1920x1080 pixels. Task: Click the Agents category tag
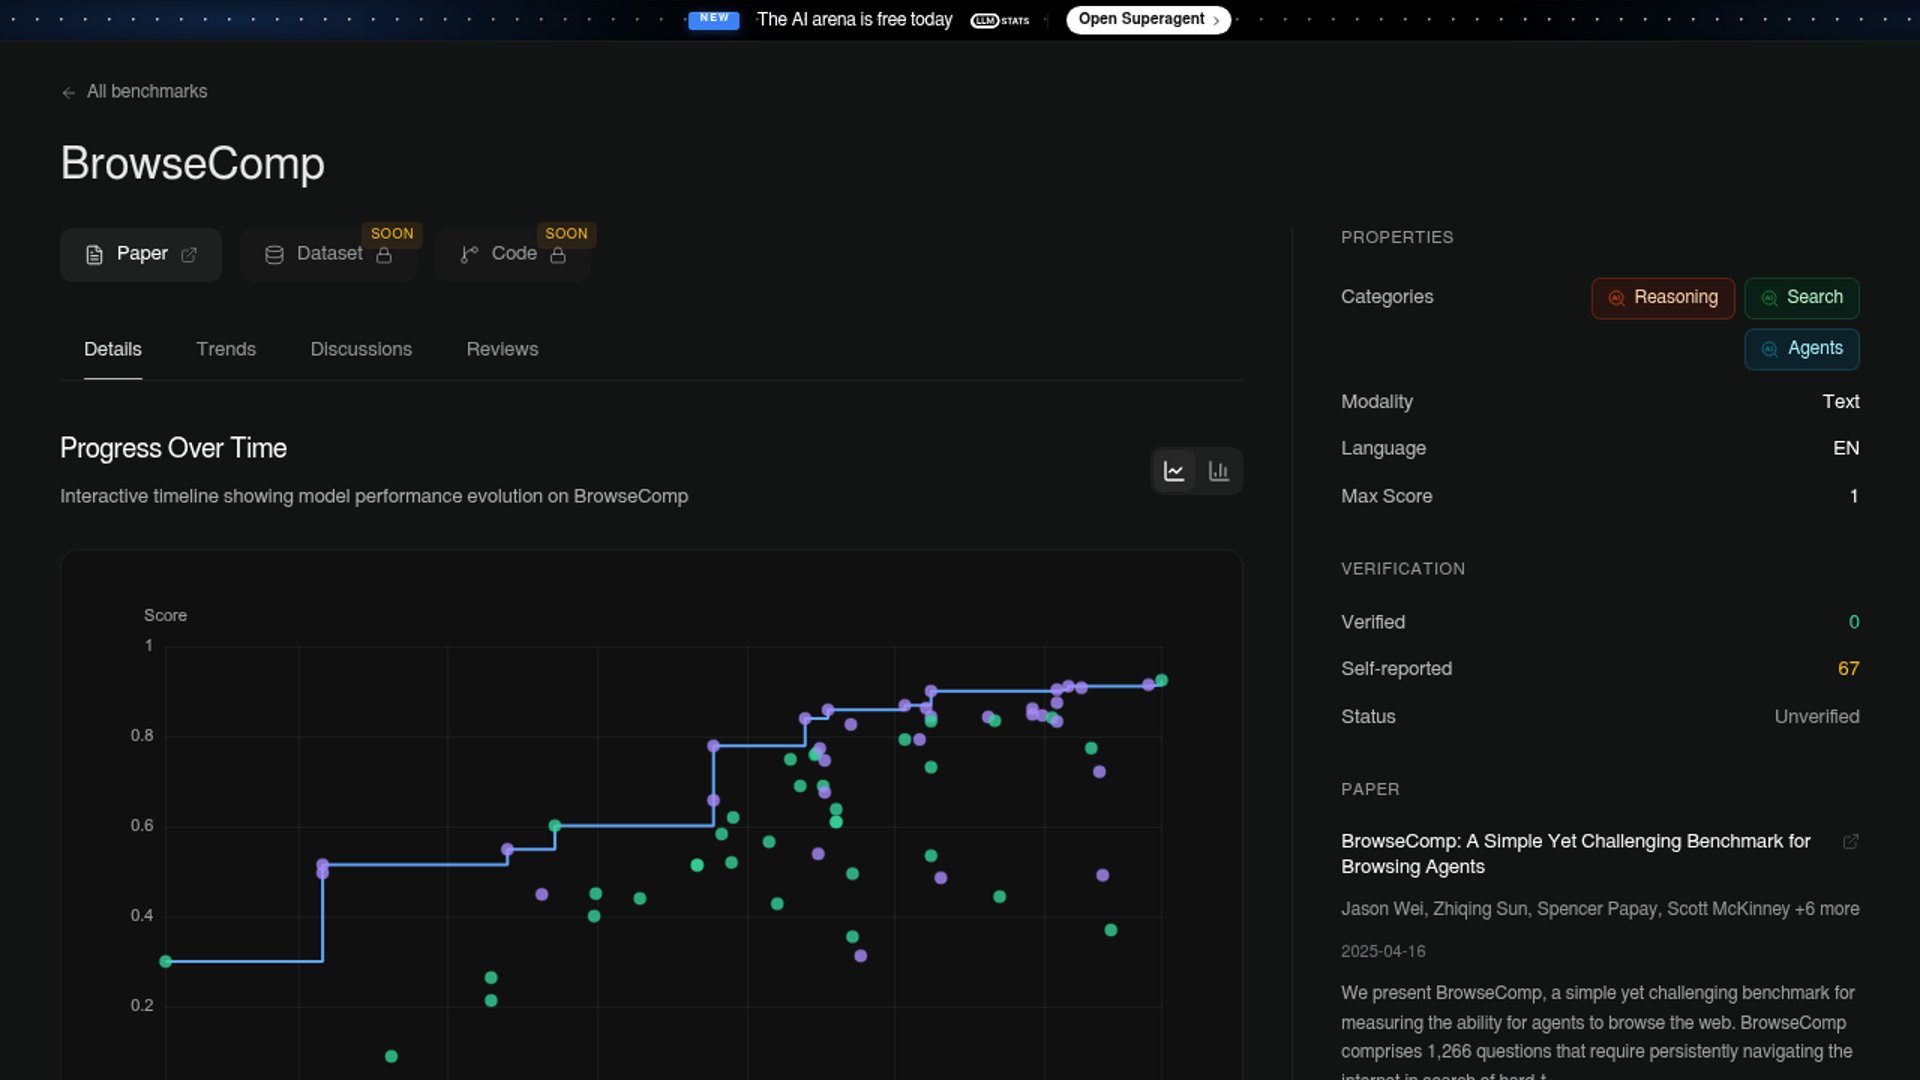tap(1802, 349)
